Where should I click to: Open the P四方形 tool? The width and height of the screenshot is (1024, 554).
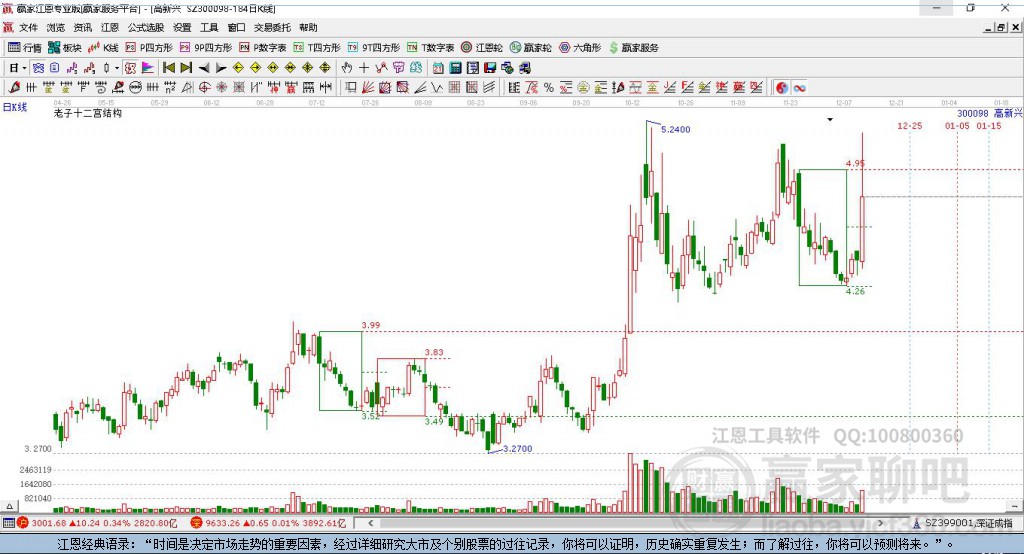[149, 48]
